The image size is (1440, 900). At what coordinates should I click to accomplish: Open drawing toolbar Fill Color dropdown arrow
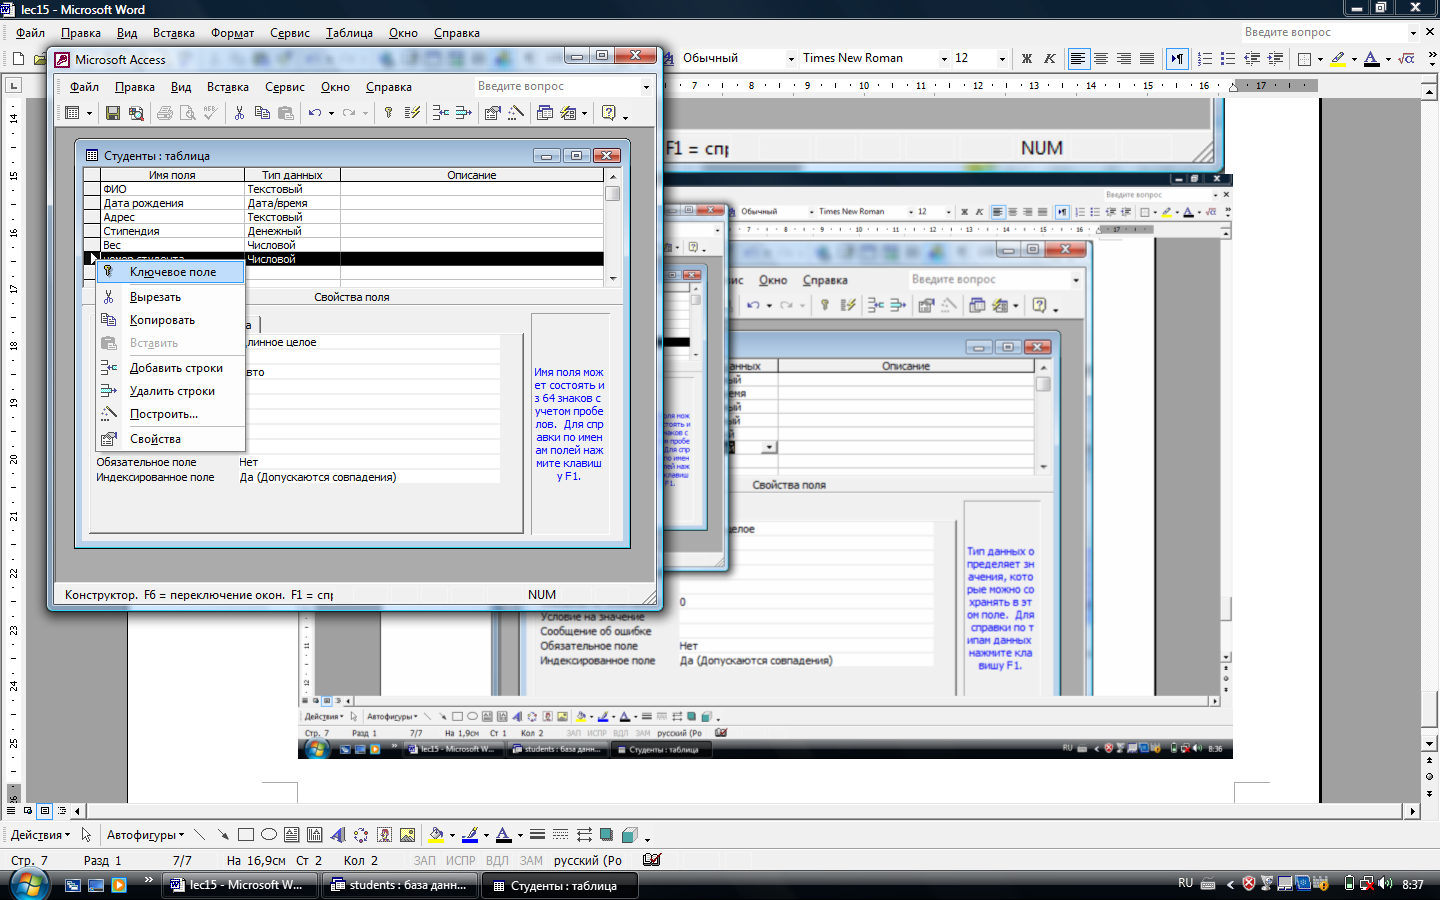(452, 835)
